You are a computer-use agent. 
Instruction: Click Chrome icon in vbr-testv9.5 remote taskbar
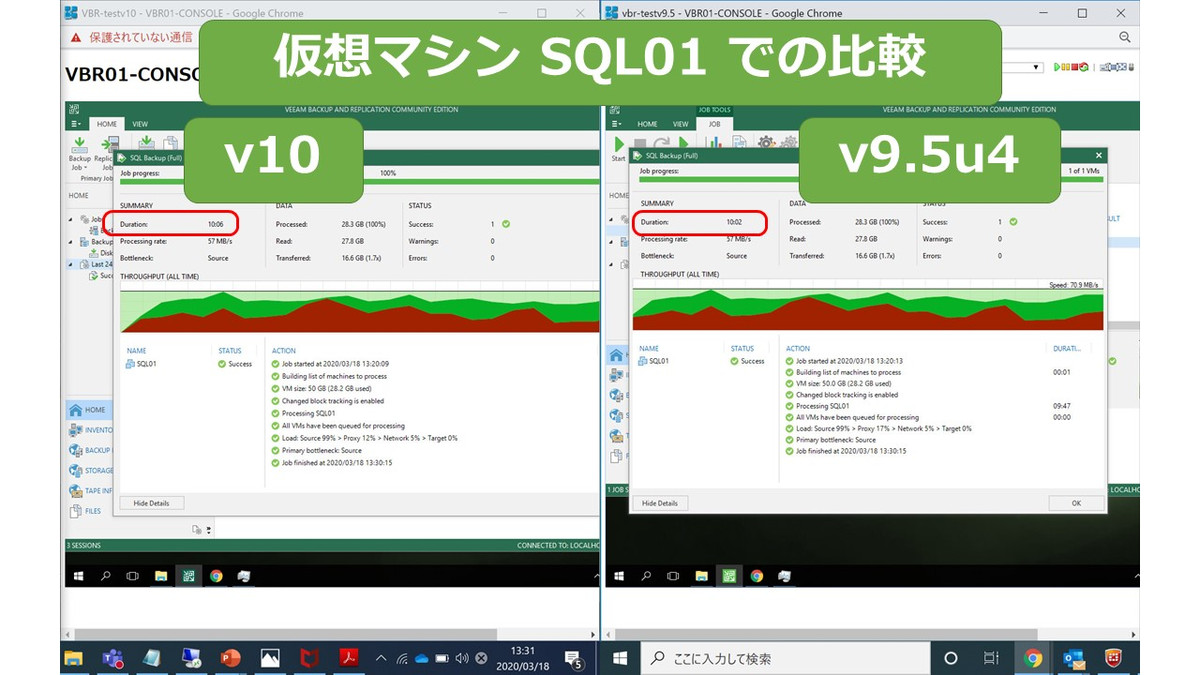click(757, 576)
